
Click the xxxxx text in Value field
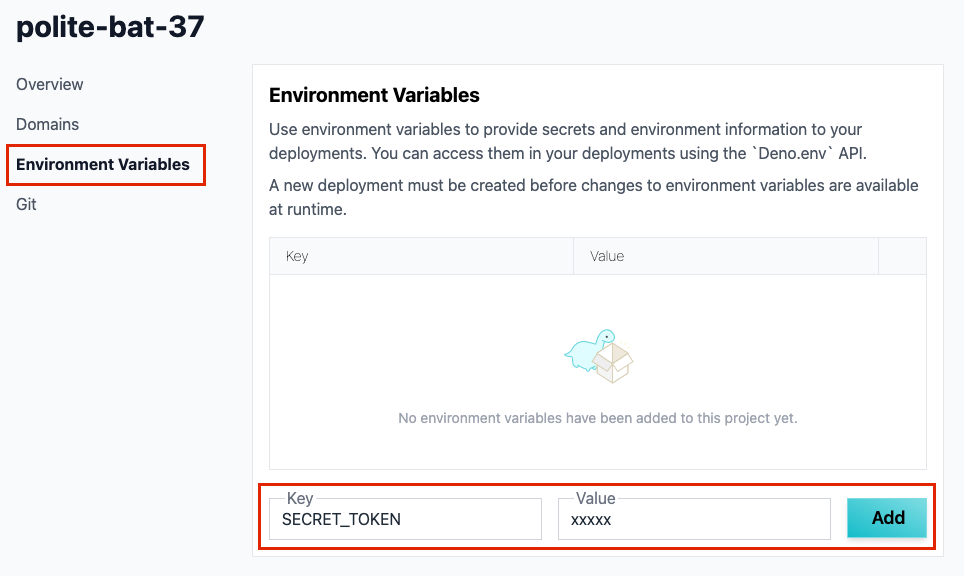(x=591, y=520)
